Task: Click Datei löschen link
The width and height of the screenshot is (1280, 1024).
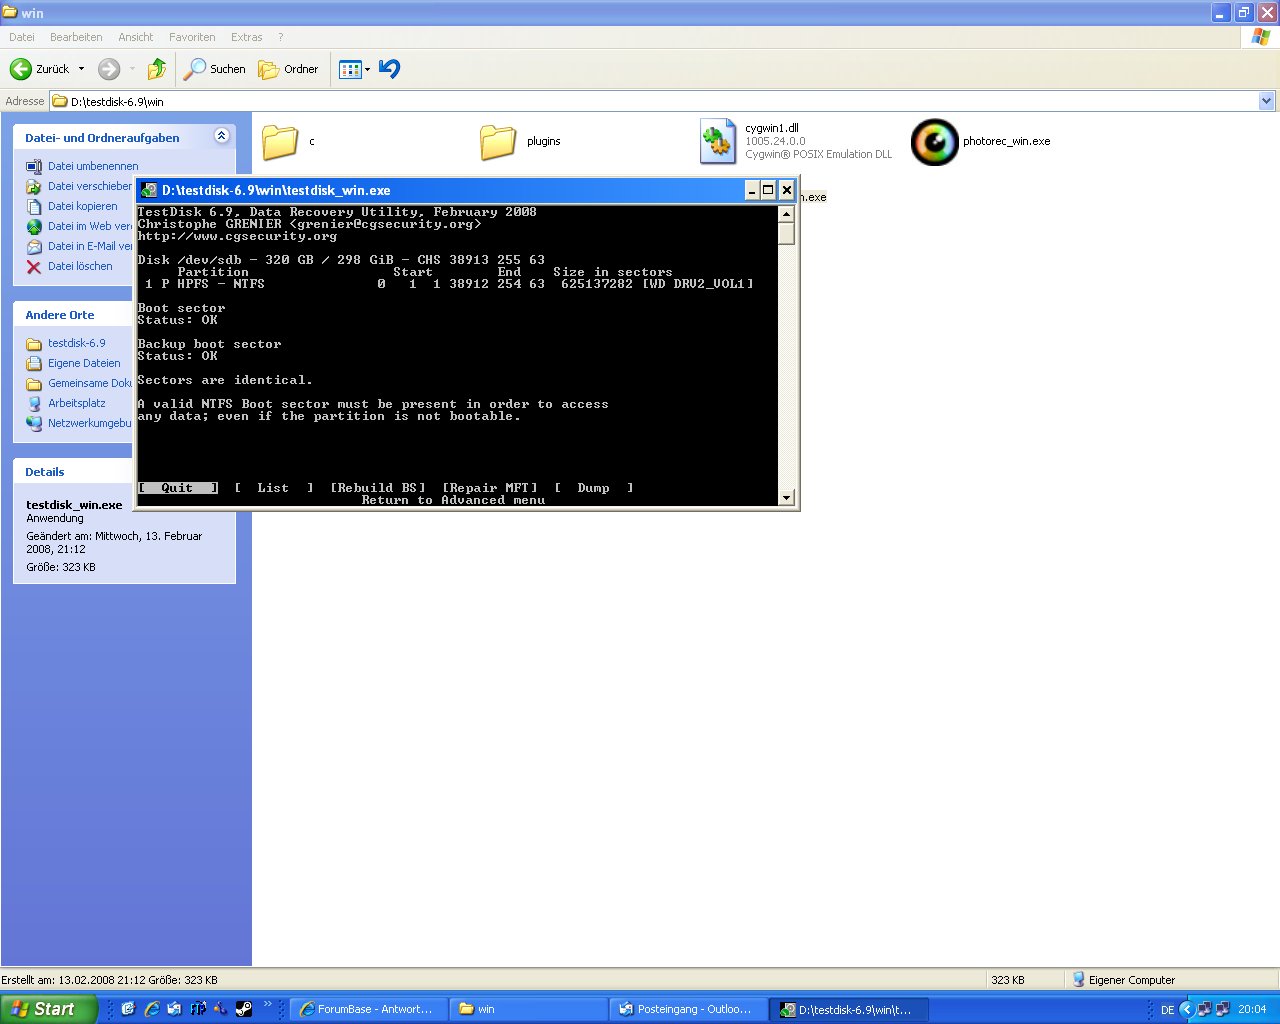Action: [x=80, y=266]
